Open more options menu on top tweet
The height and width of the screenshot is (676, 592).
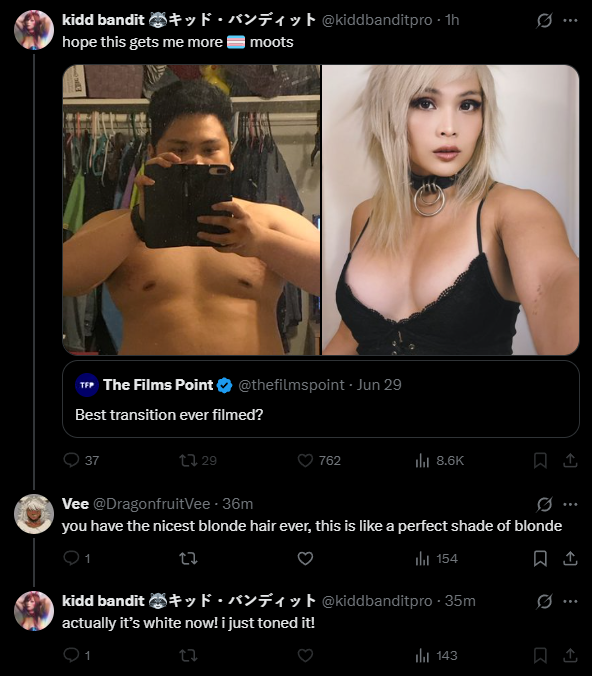(x=570, y=20)
